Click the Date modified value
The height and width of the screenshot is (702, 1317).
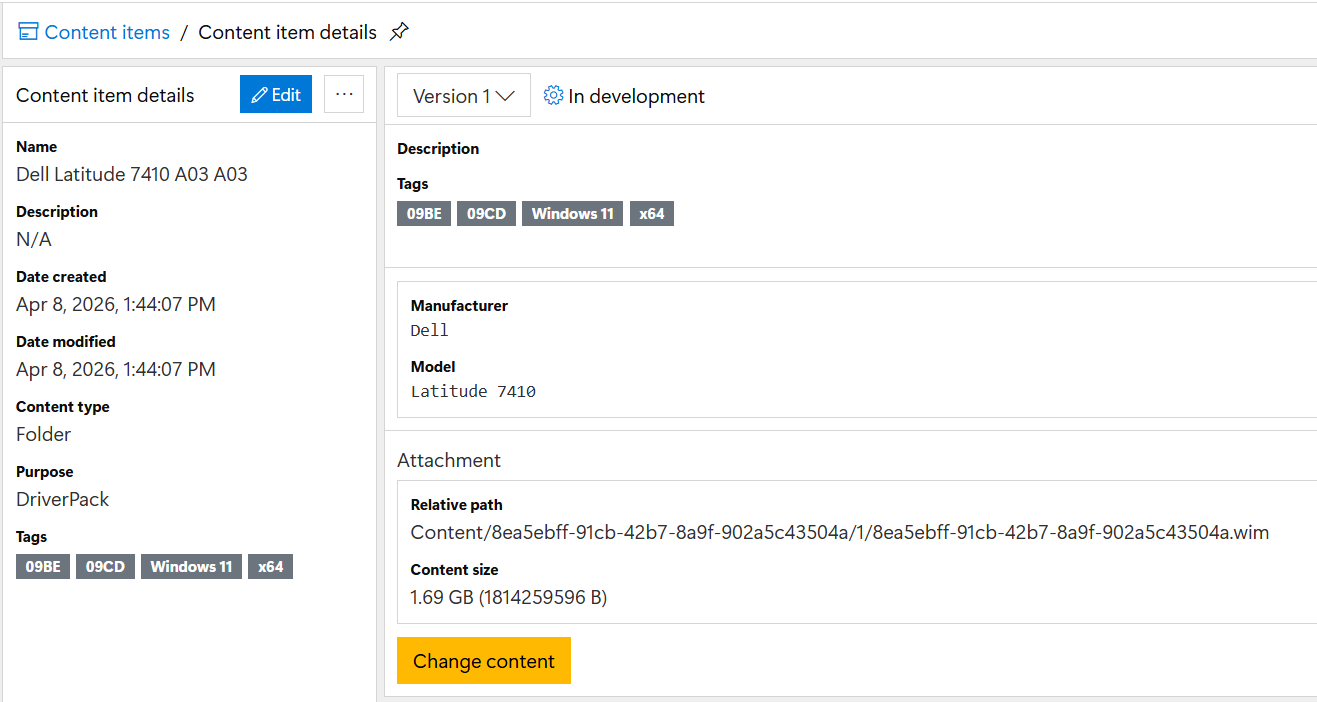(x=116, y=369)
